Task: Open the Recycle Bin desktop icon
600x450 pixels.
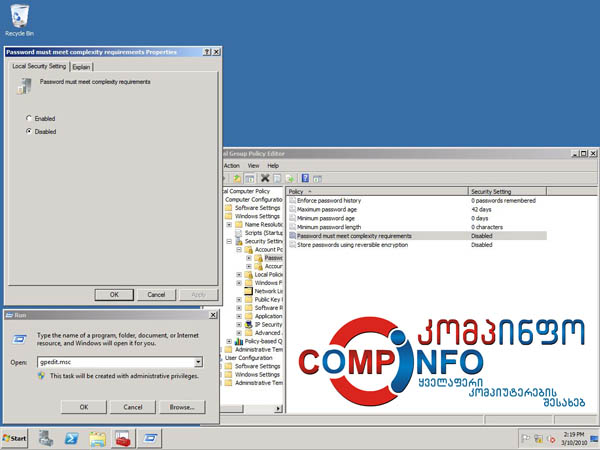Action: (x=19, y=20)
